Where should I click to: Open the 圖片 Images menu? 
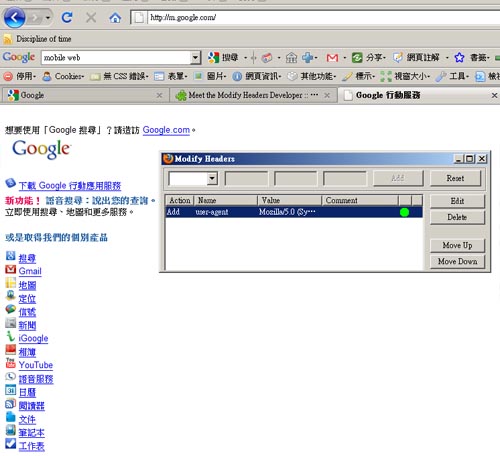(210, 76)
